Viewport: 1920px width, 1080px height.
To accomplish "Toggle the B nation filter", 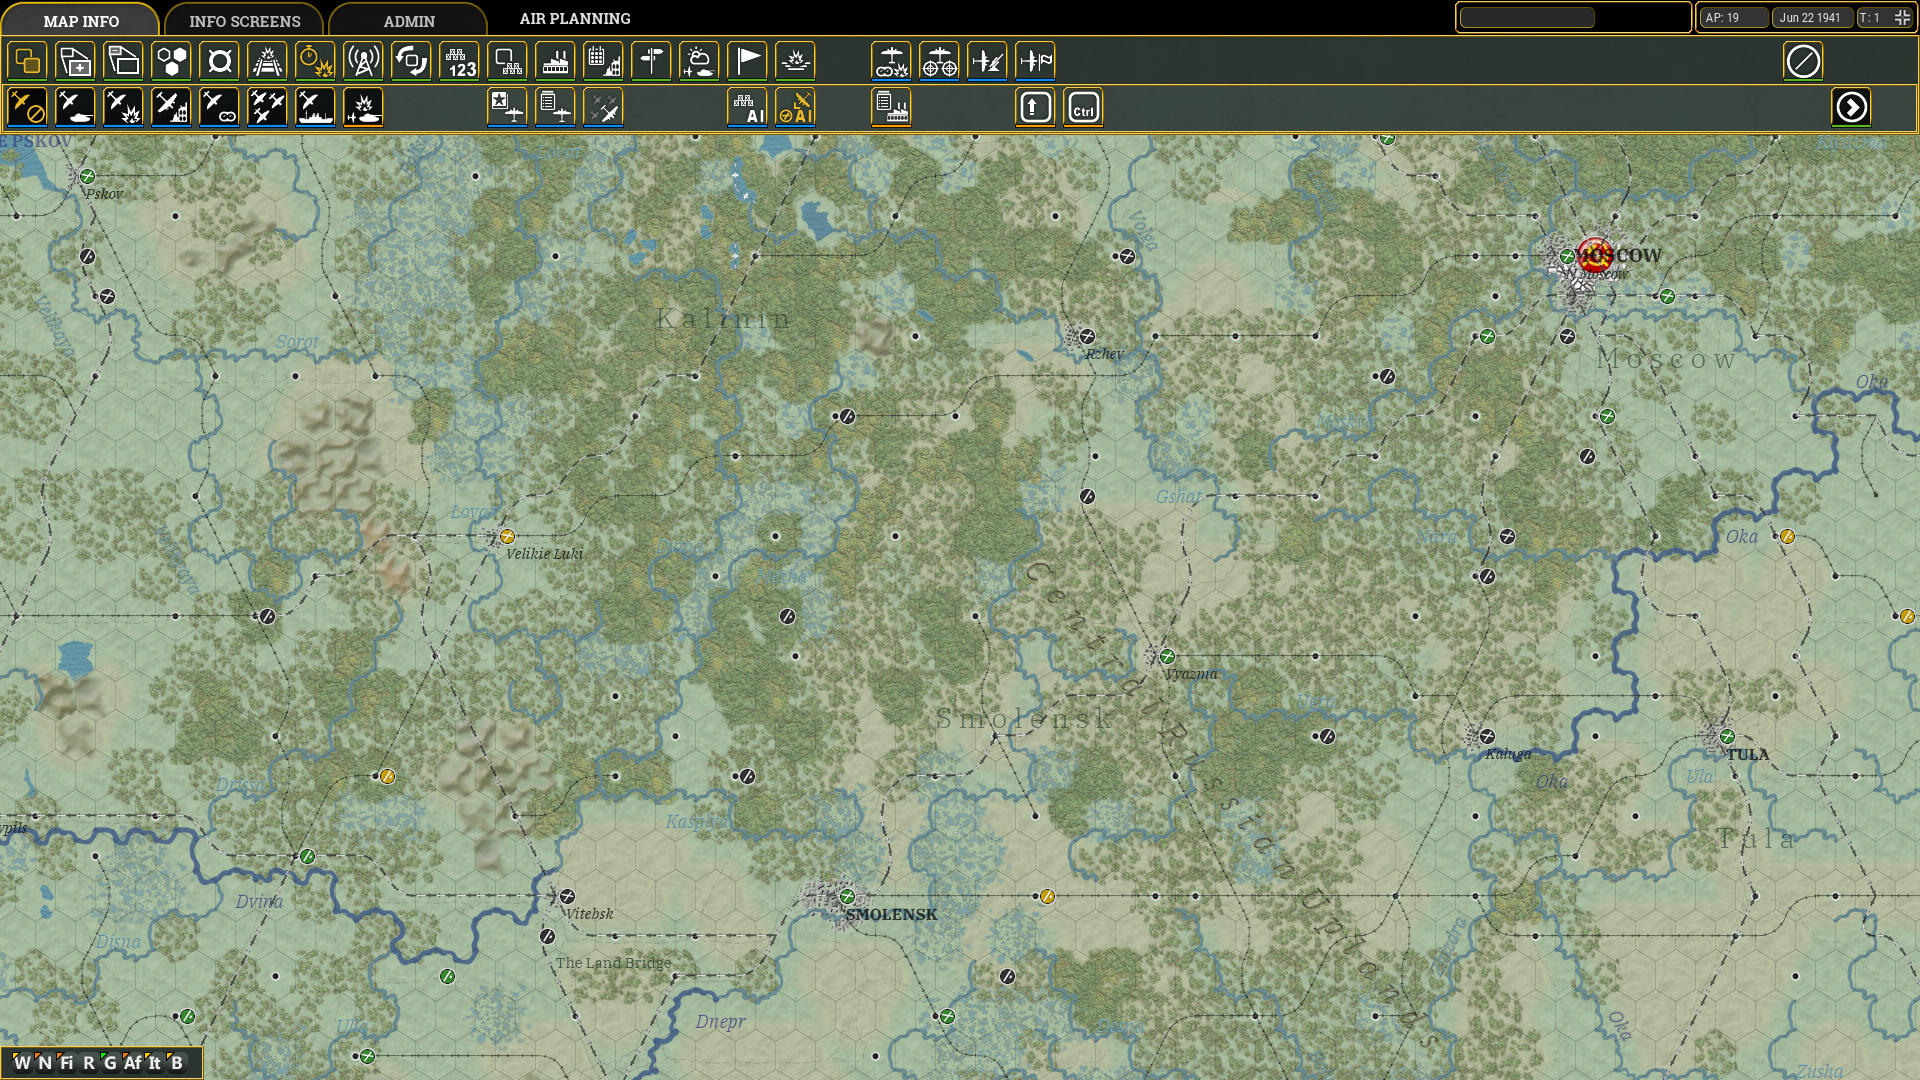I will [177, 1063].
